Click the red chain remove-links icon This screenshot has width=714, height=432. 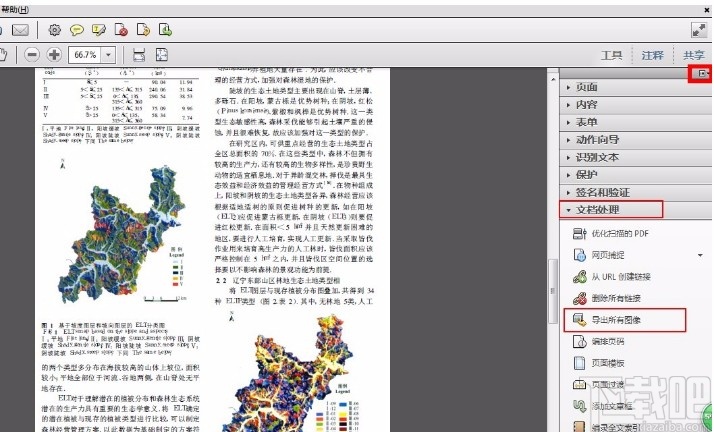(580, 298)
